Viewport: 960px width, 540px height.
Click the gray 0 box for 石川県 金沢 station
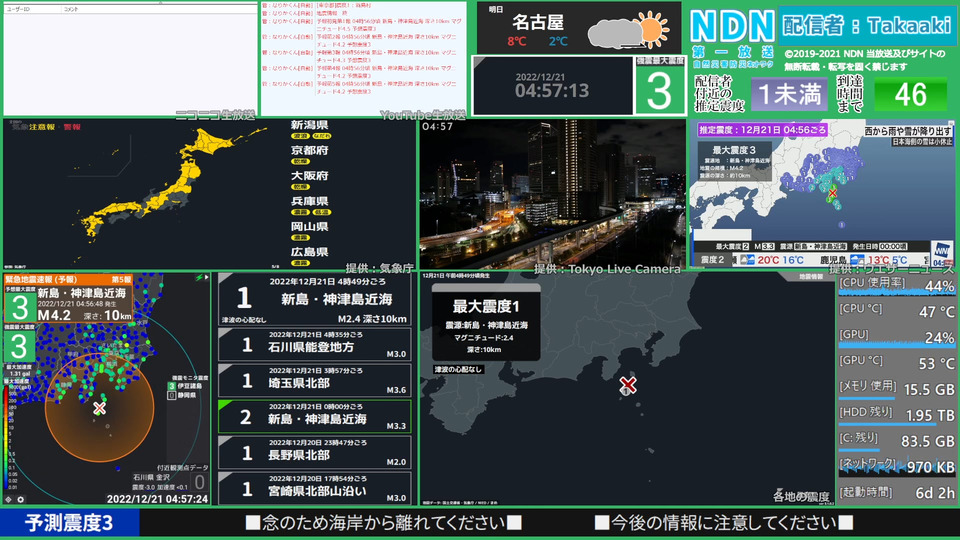coord(199,482)
